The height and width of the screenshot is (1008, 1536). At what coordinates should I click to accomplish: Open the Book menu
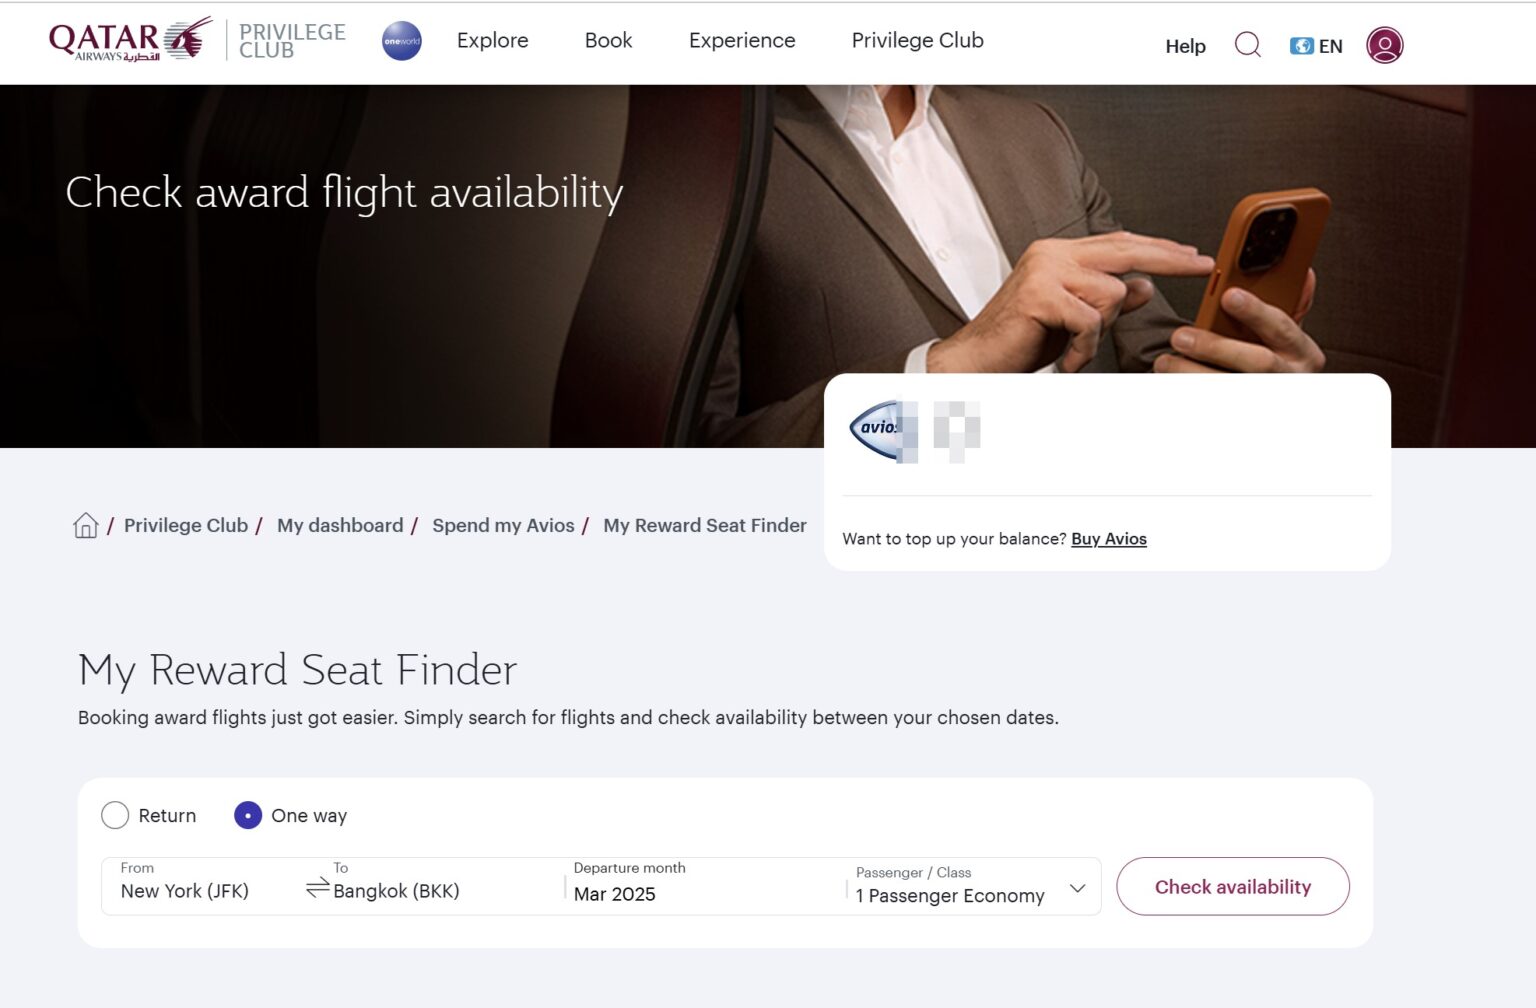coord(608,40)
